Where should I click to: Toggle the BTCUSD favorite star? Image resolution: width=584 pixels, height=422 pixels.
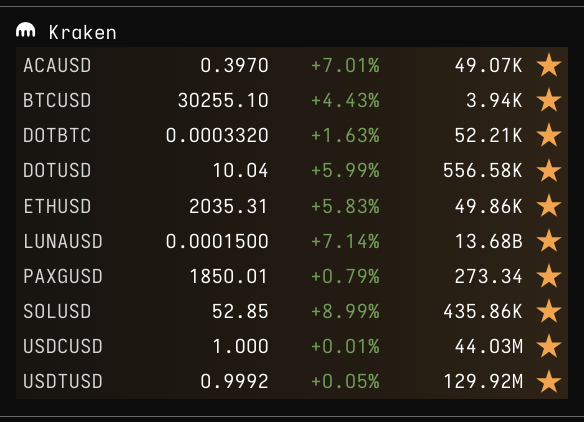tap(549, 100)
